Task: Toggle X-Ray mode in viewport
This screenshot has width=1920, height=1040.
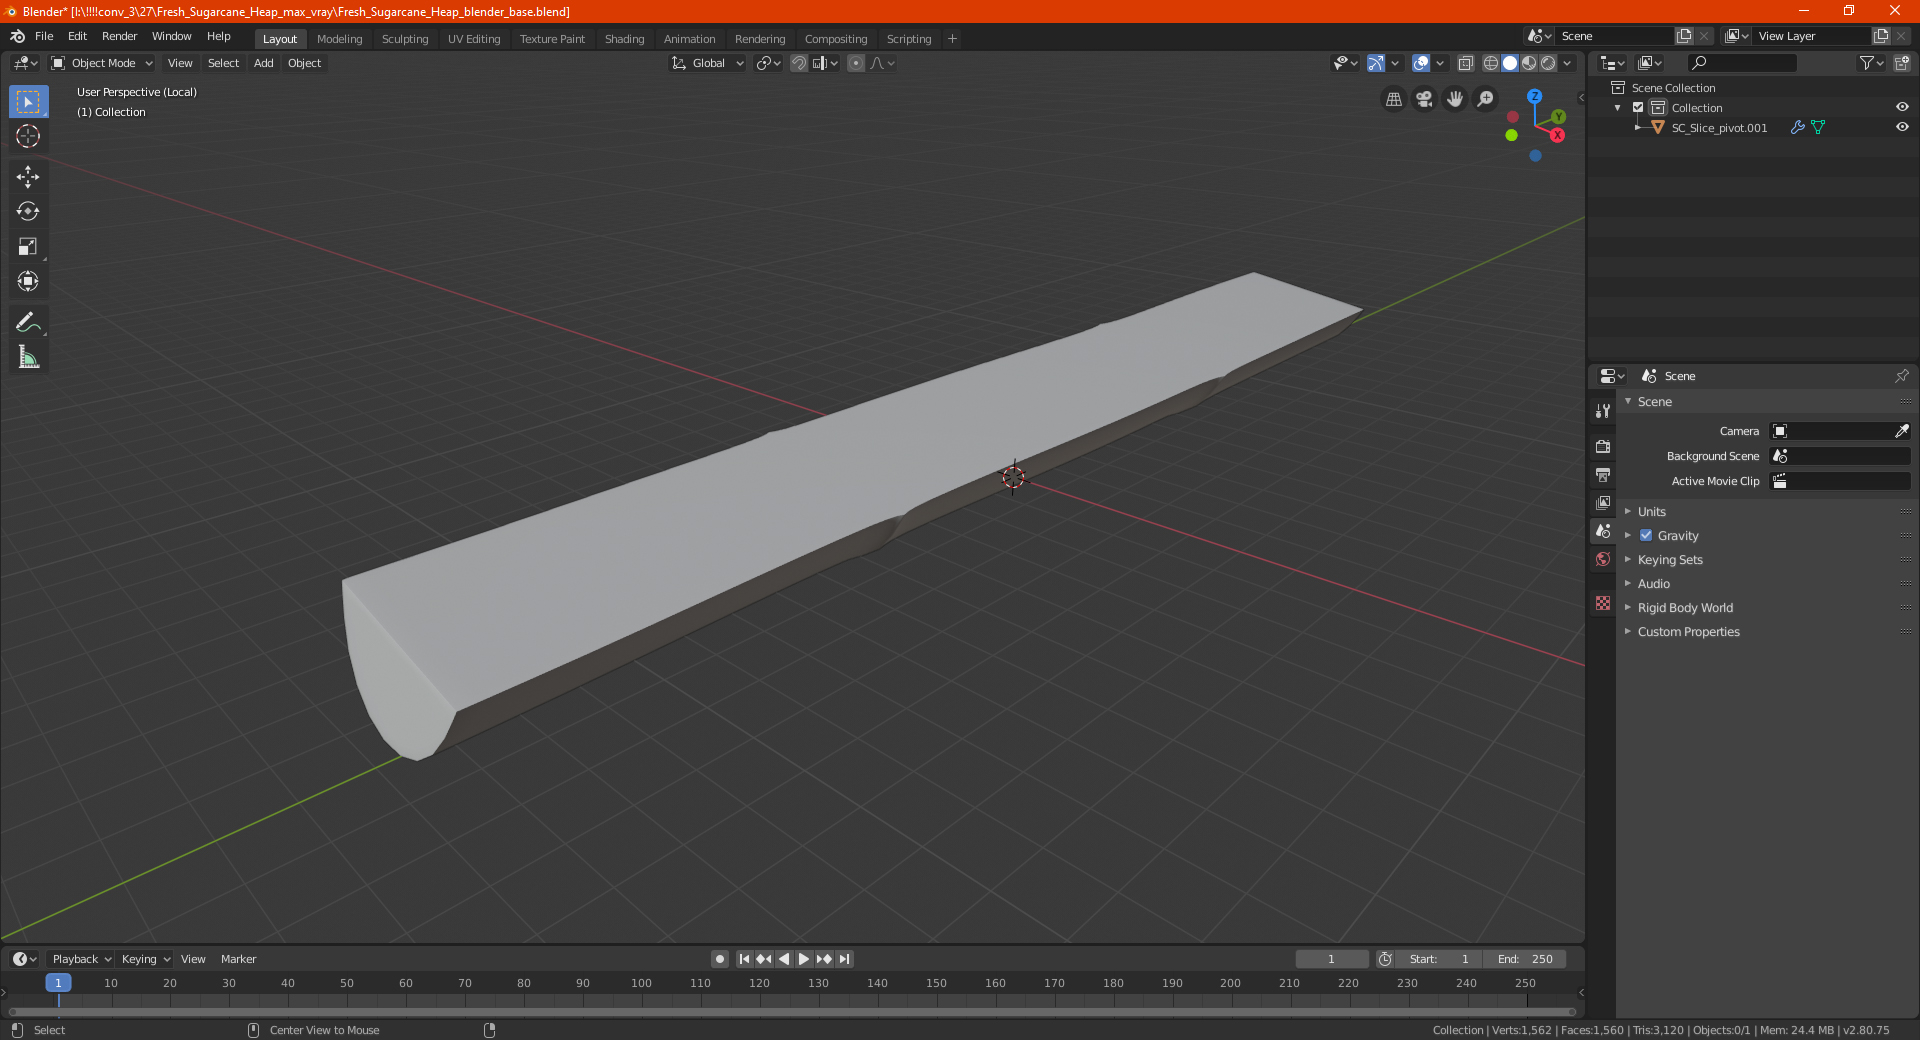Action: tap(1465, 63)
